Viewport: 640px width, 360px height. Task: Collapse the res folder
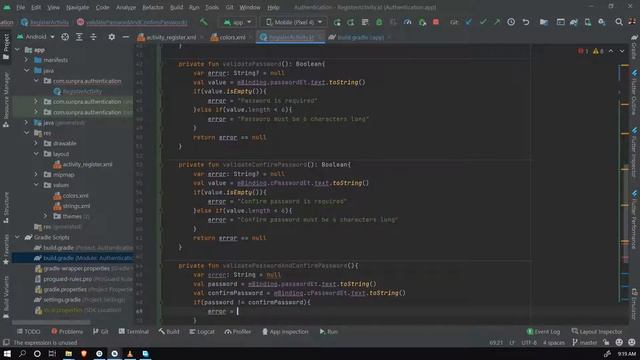coord(27,133)
